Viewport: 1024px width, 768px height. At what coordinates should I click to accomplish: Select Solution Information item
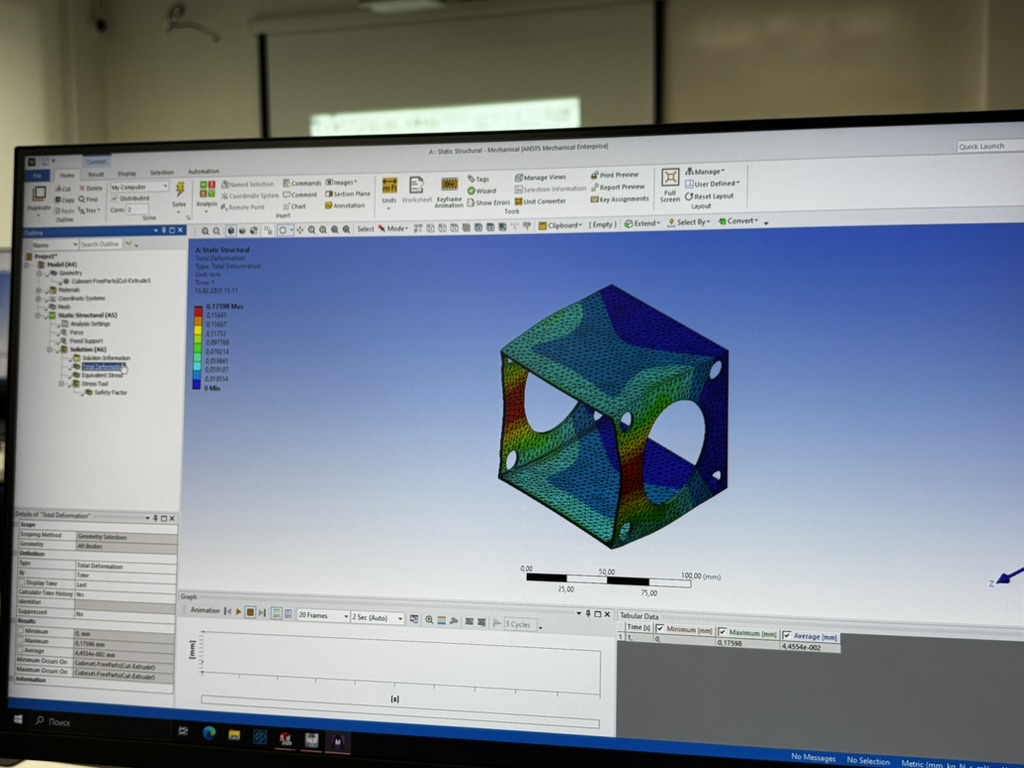click(x=106, y=358)
